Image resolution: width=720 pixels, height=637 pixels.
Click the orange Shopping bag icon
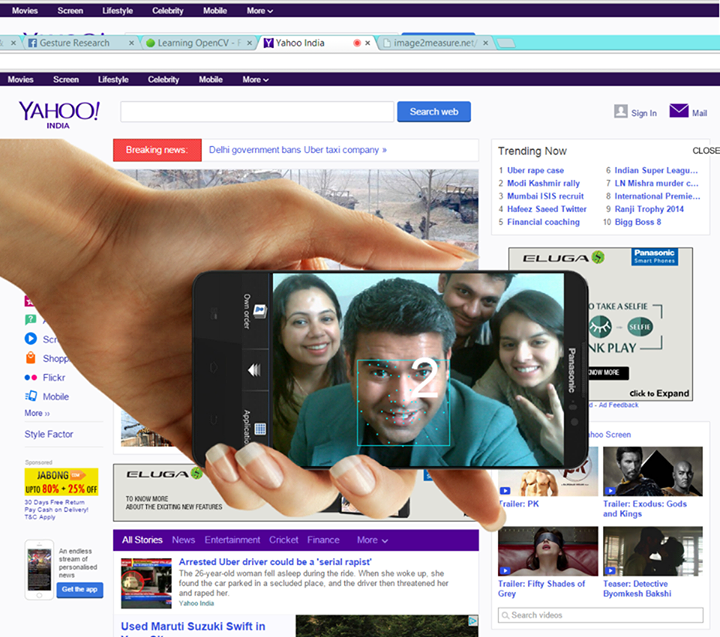[31, 358]
